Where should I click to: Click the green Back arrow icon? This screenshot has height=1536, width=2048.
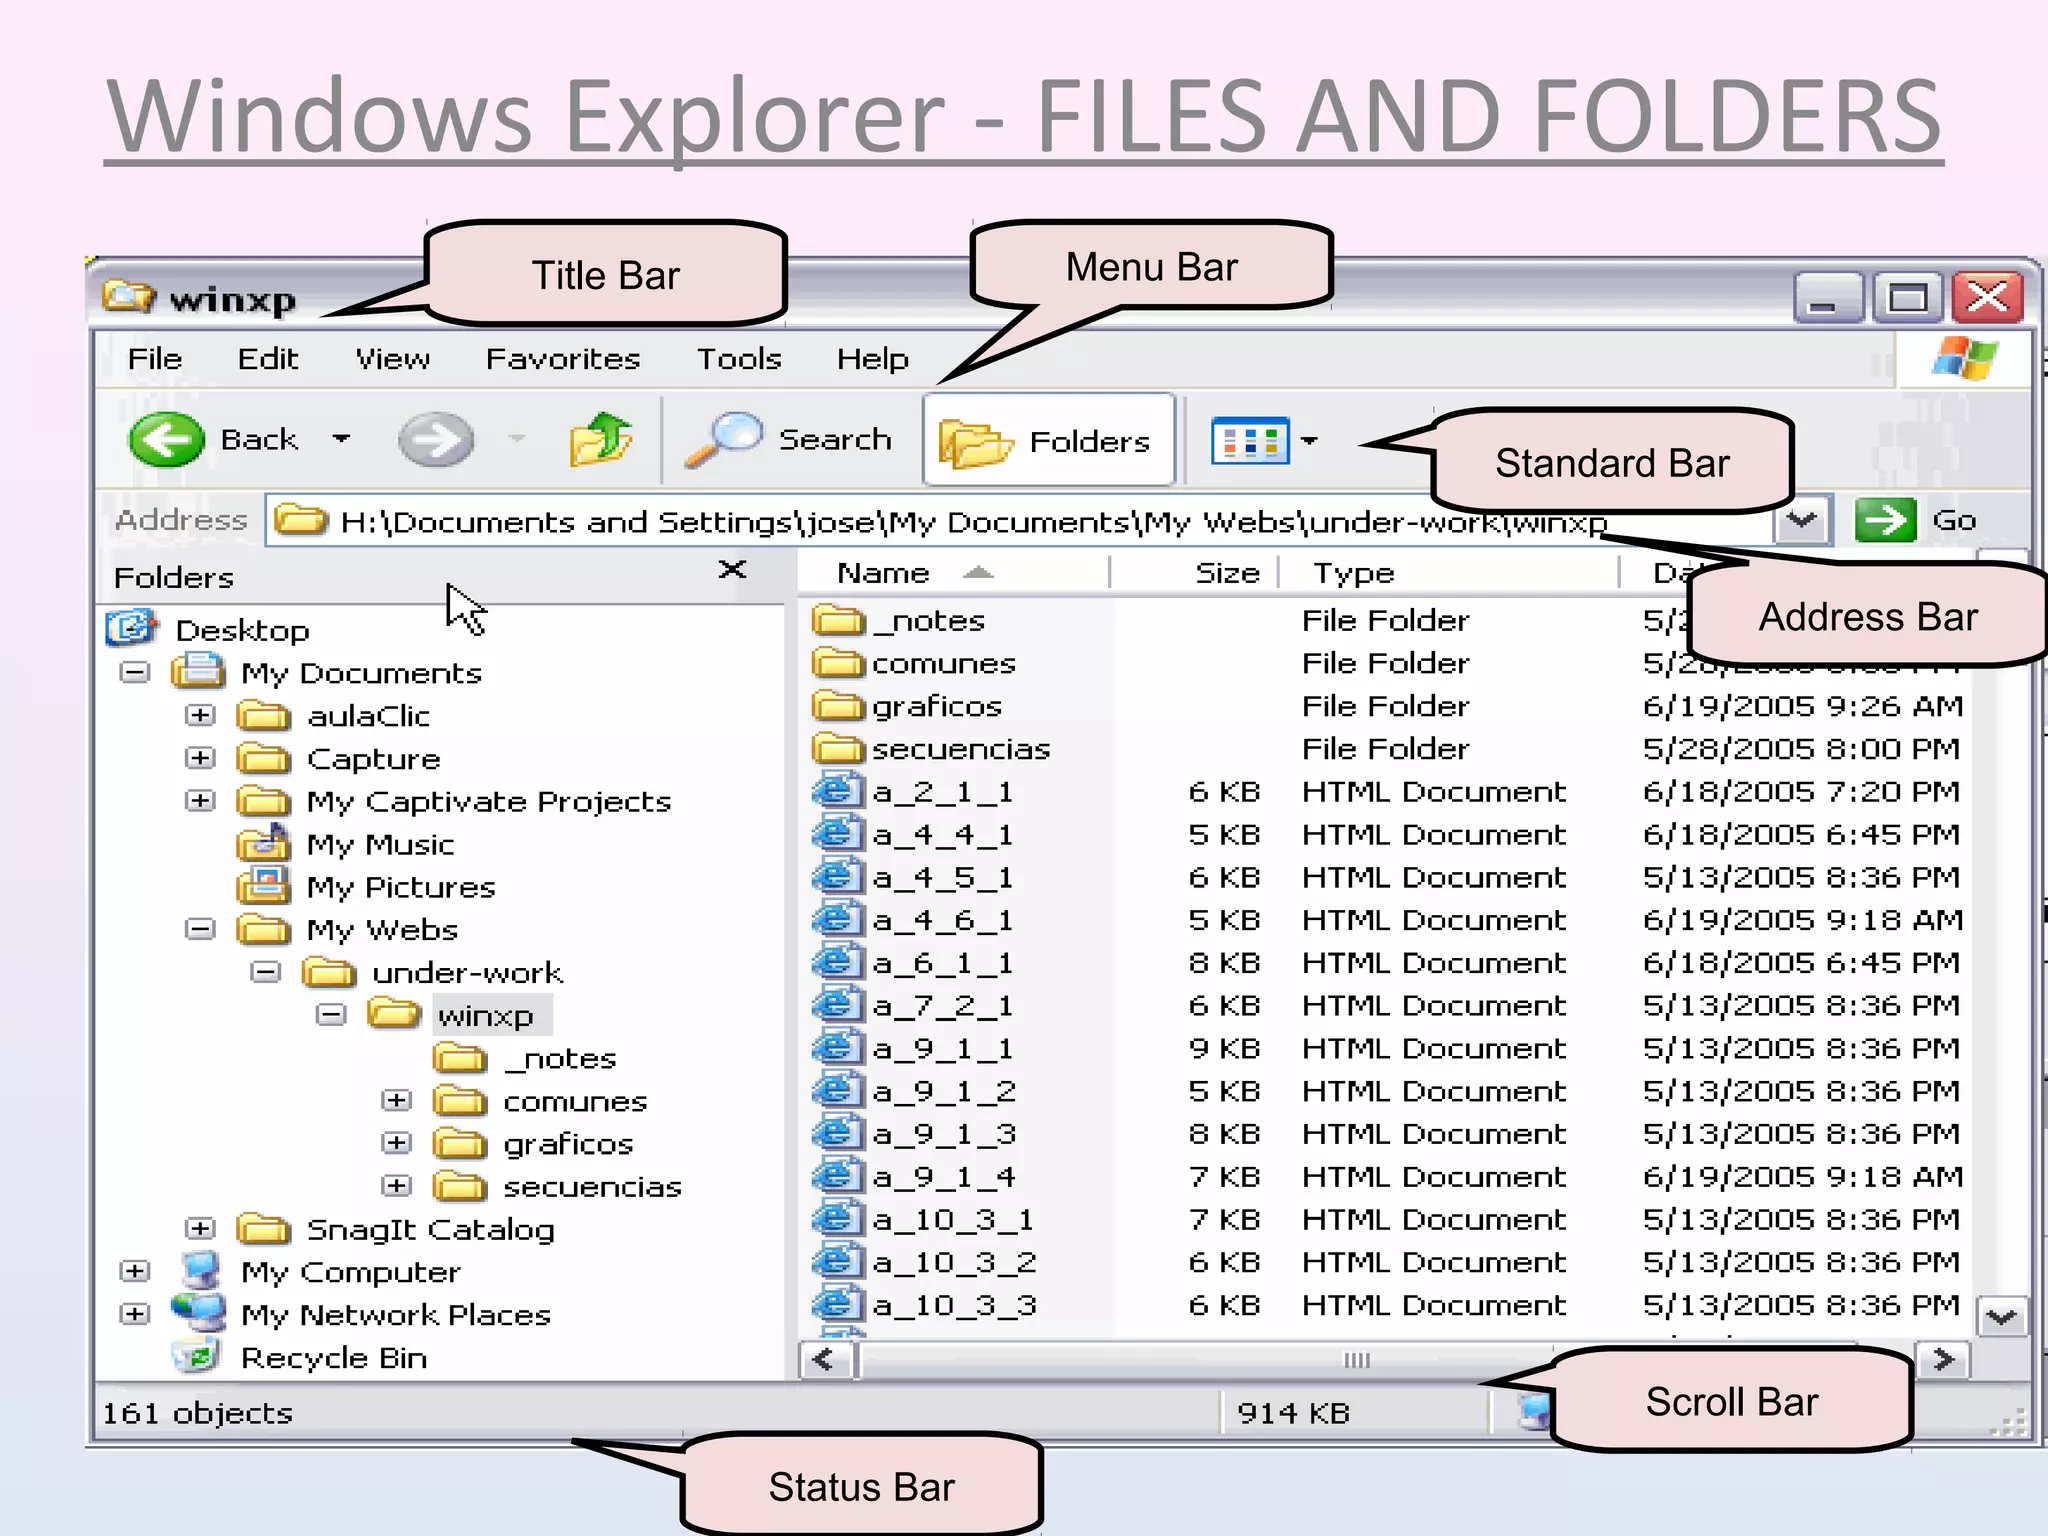pyautogui.click(x=166, y=439)
